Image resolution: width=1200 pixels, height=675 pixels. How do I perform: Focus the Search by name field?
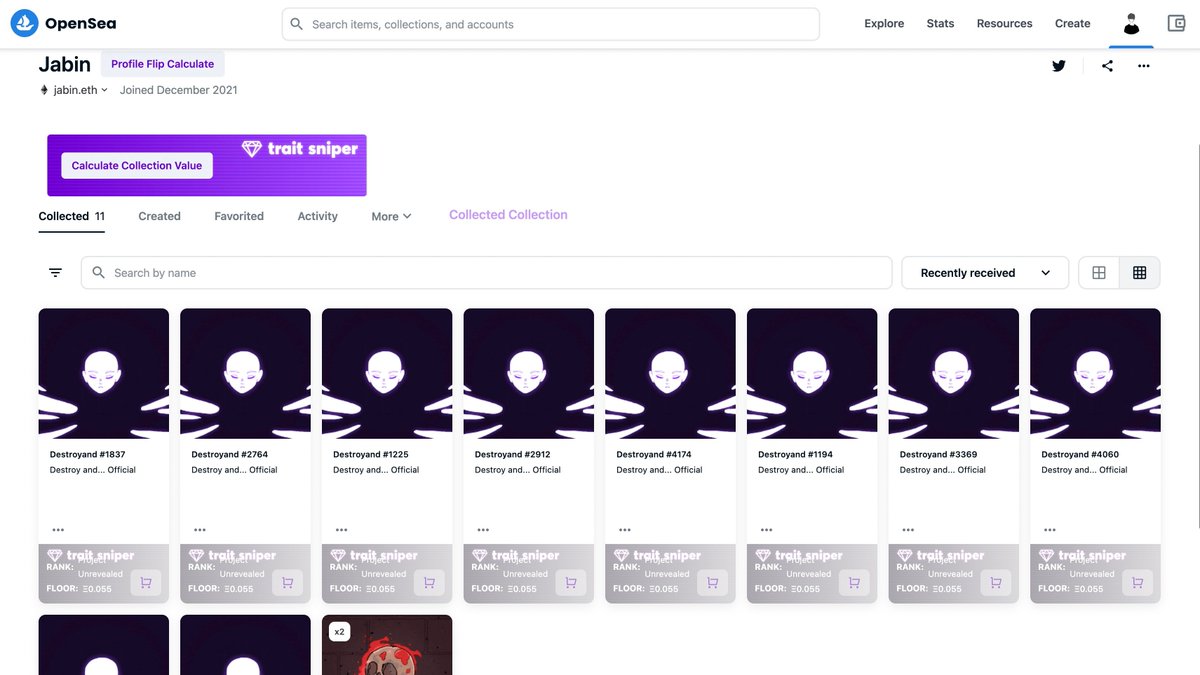[x=486, y=273]
